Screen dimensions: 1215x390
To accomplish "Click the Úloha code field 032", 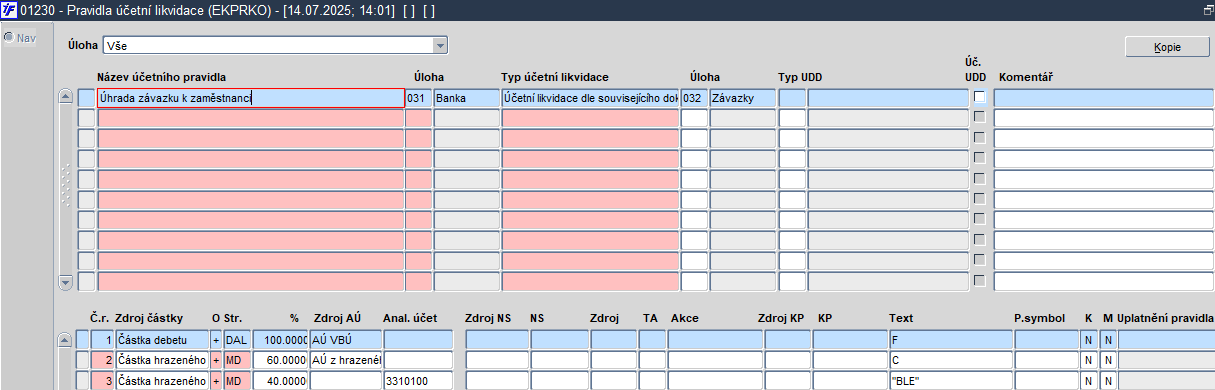I will (694, 98).
